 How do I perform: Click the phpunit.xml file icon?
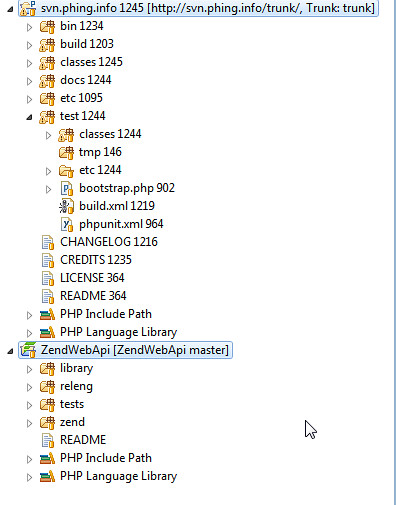(67, 225)
